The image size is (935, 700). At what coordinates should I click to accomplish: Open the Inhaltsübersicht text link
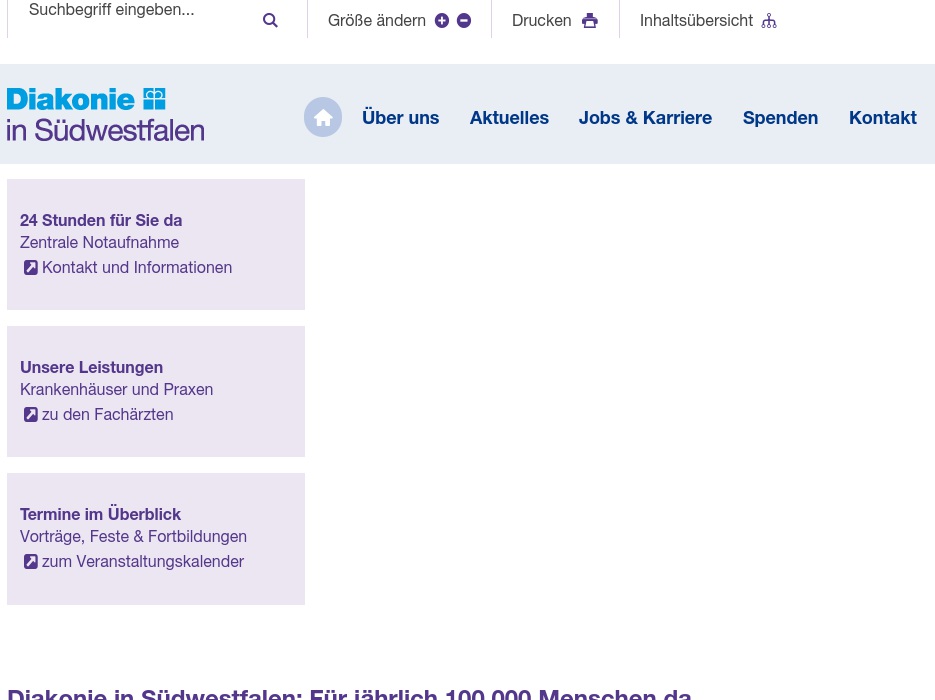point(696,20)
